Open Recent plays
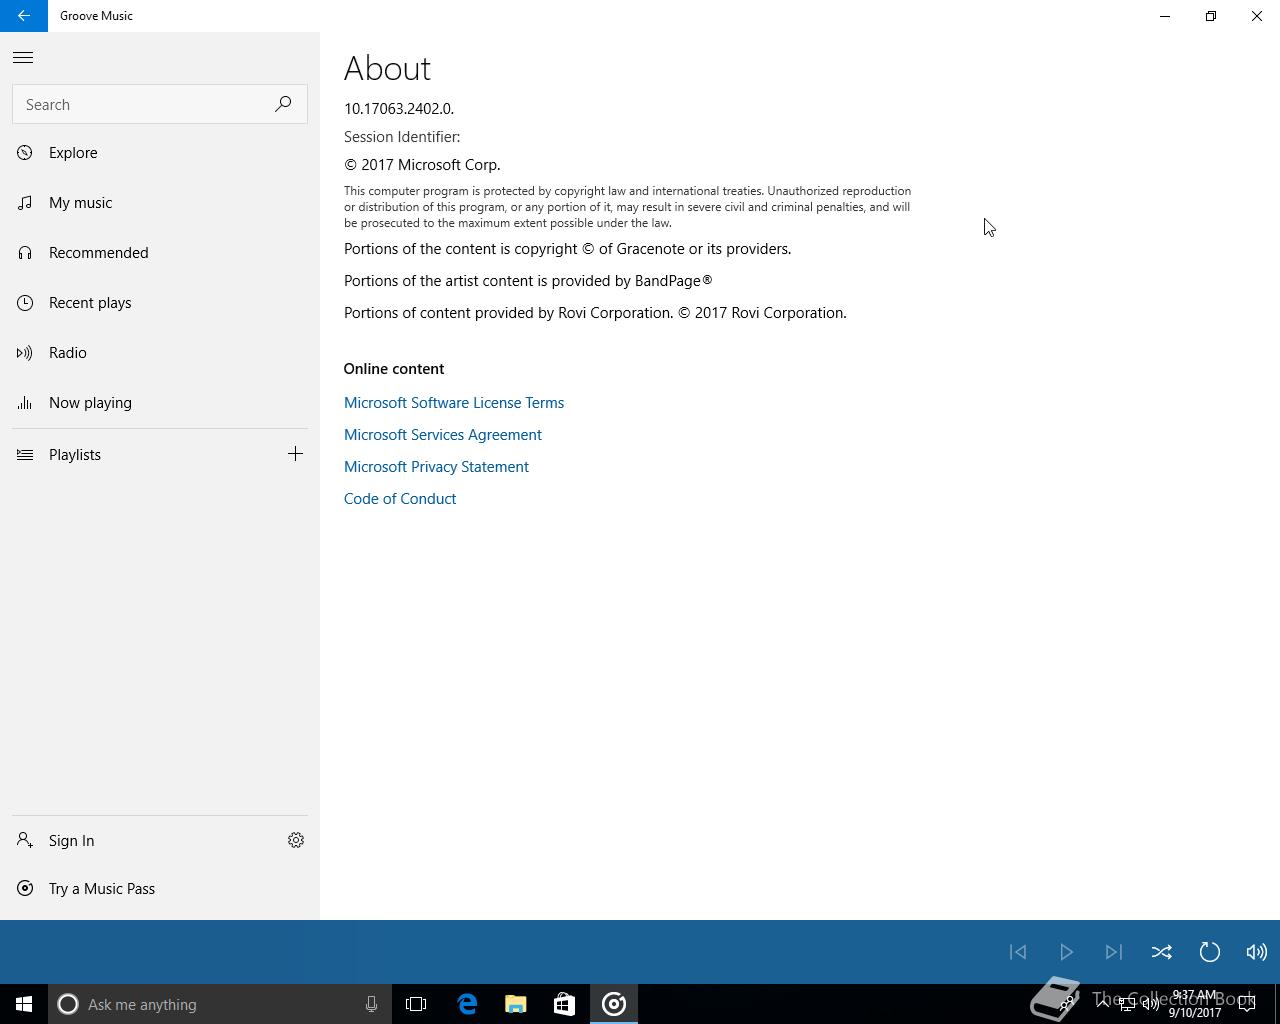1280x1024 pixels. (x=160, y=303)
